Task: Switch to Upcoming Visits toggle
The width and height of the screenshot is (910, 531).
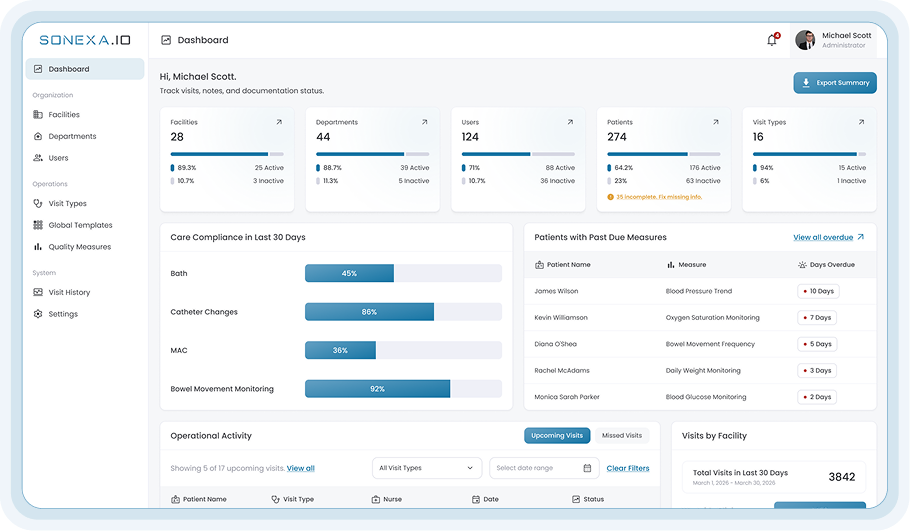Action: (x=557, y=435)
